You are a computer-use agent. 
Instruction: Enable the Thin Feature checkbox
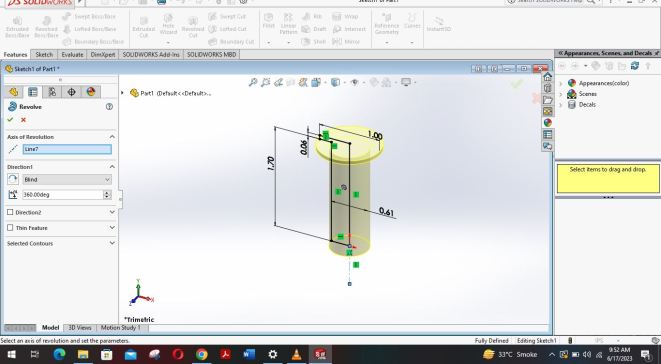tap(10, 228)
